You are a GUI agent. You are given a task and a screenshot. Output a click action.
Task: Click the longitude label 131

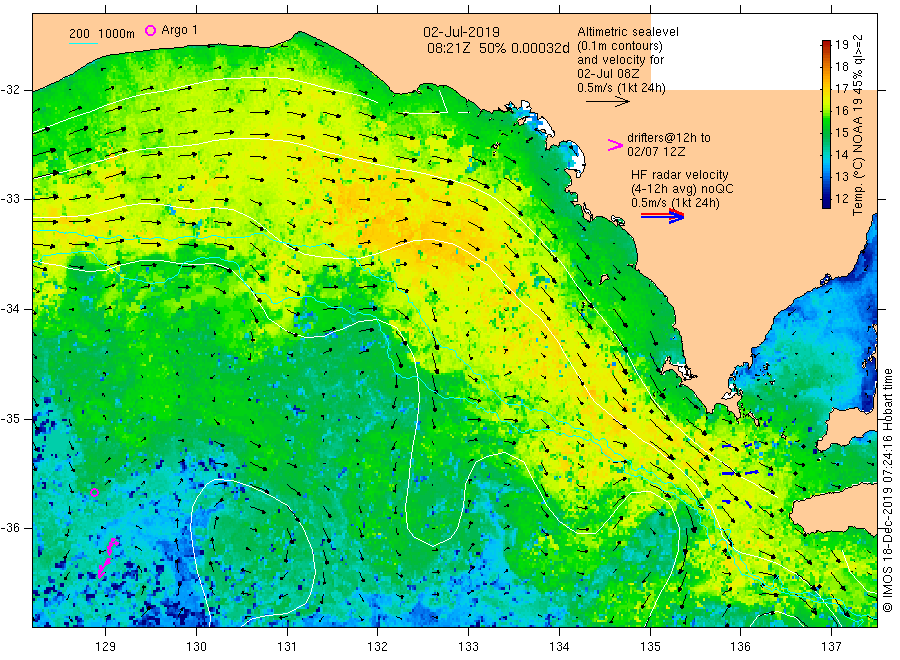point(287,647)
